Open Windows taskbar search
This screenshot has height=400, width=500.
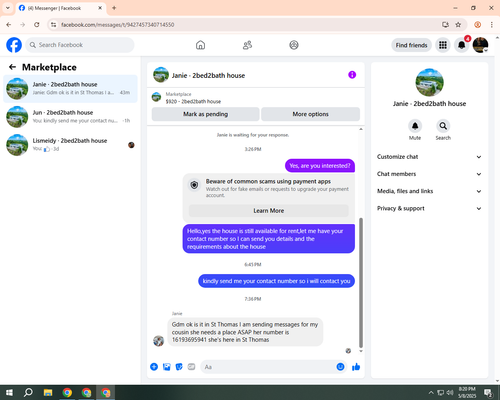pos(28,393)
